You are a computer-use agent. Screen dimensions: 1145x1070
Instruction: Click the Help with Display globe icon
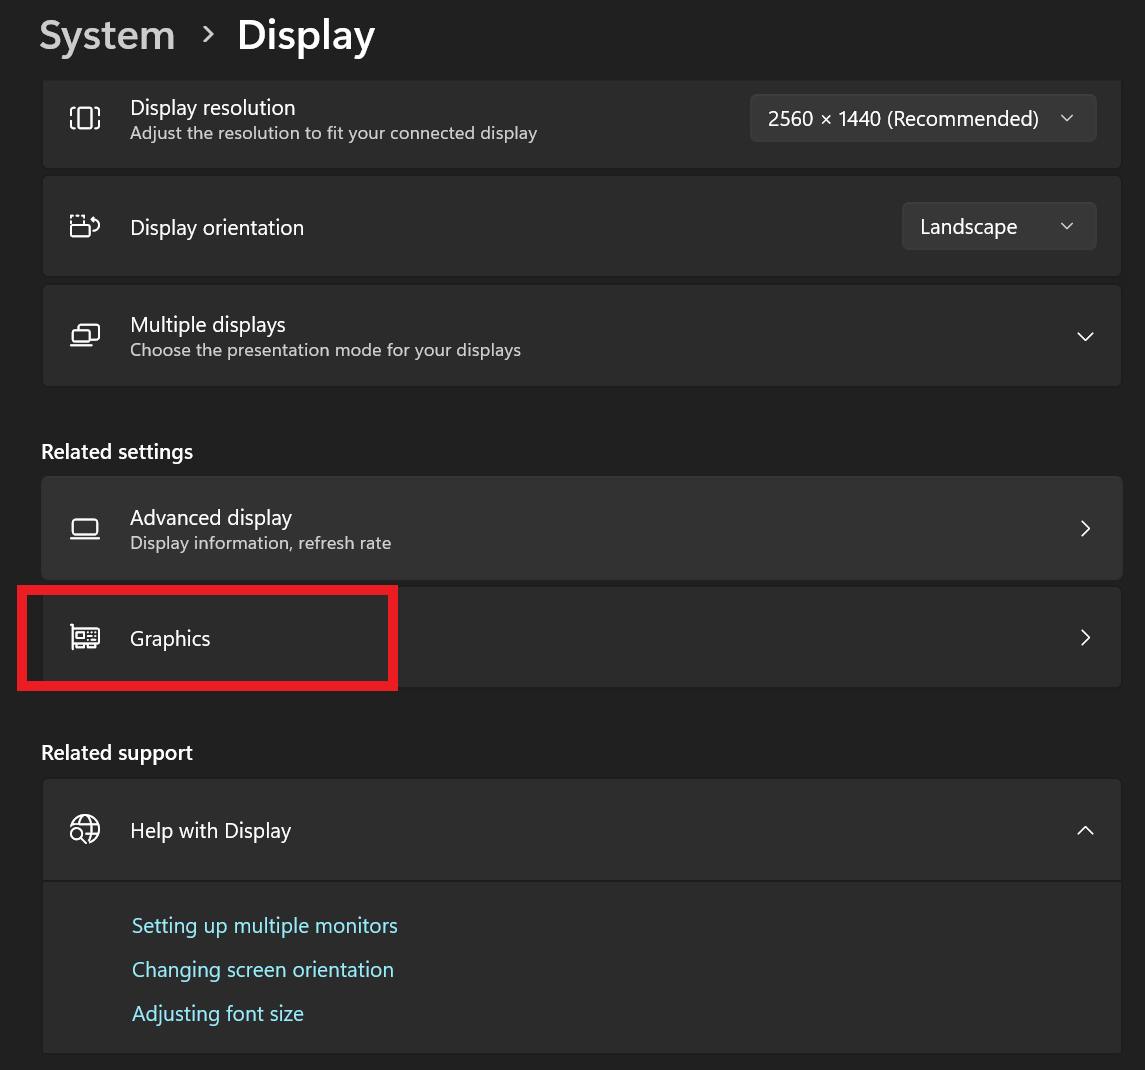tap(85, 830)
